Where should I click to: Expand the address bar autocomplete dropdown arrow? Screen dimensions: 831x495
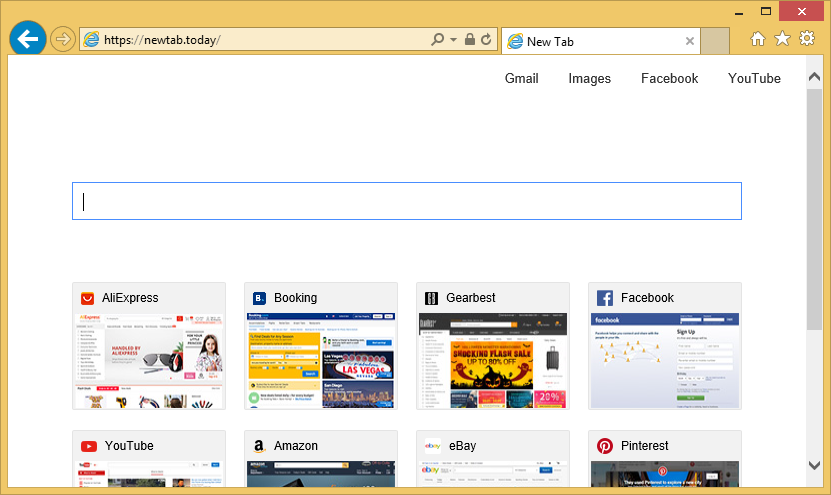click(x=453, y=40)
